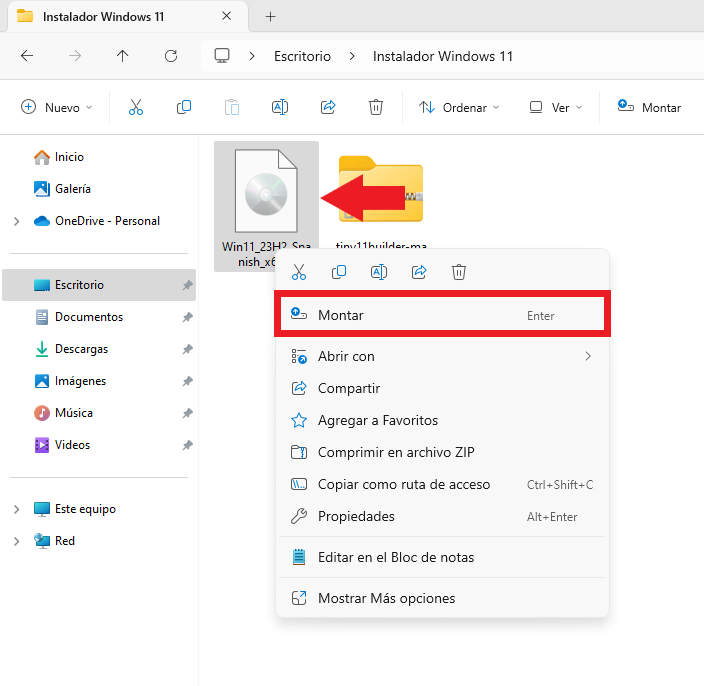
Task: Select the Win11_23H2 ISO disc file
Action: 266,207
